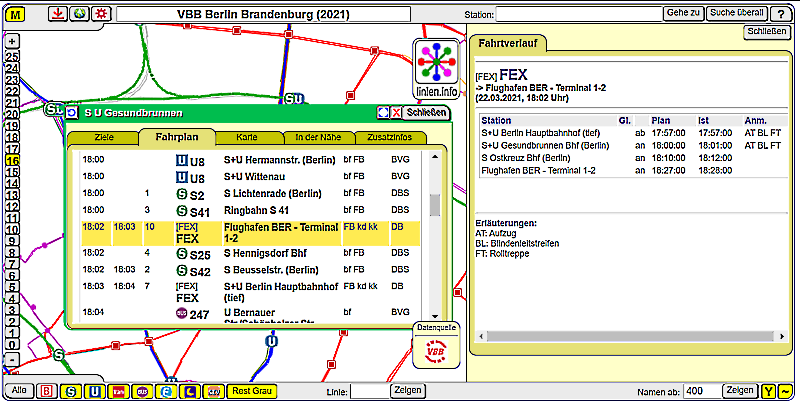
Task: Click the Fahrtverlauf horizontal scrollbar
Action: [x=631, y=337]
